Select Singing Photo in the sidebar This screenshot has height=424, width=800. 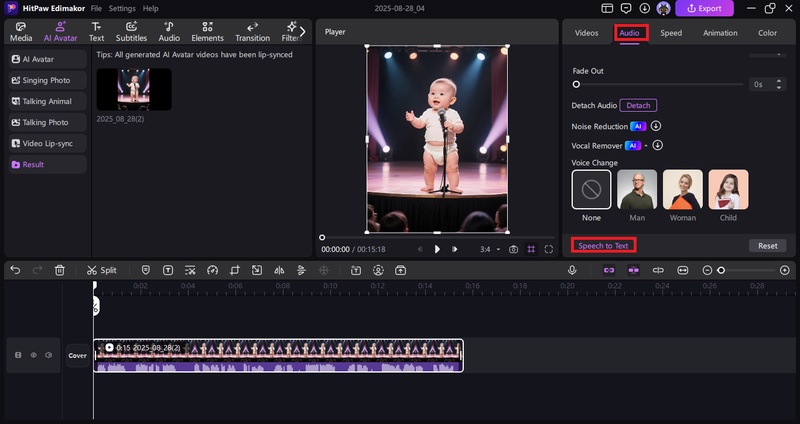(x=47, y=80)
